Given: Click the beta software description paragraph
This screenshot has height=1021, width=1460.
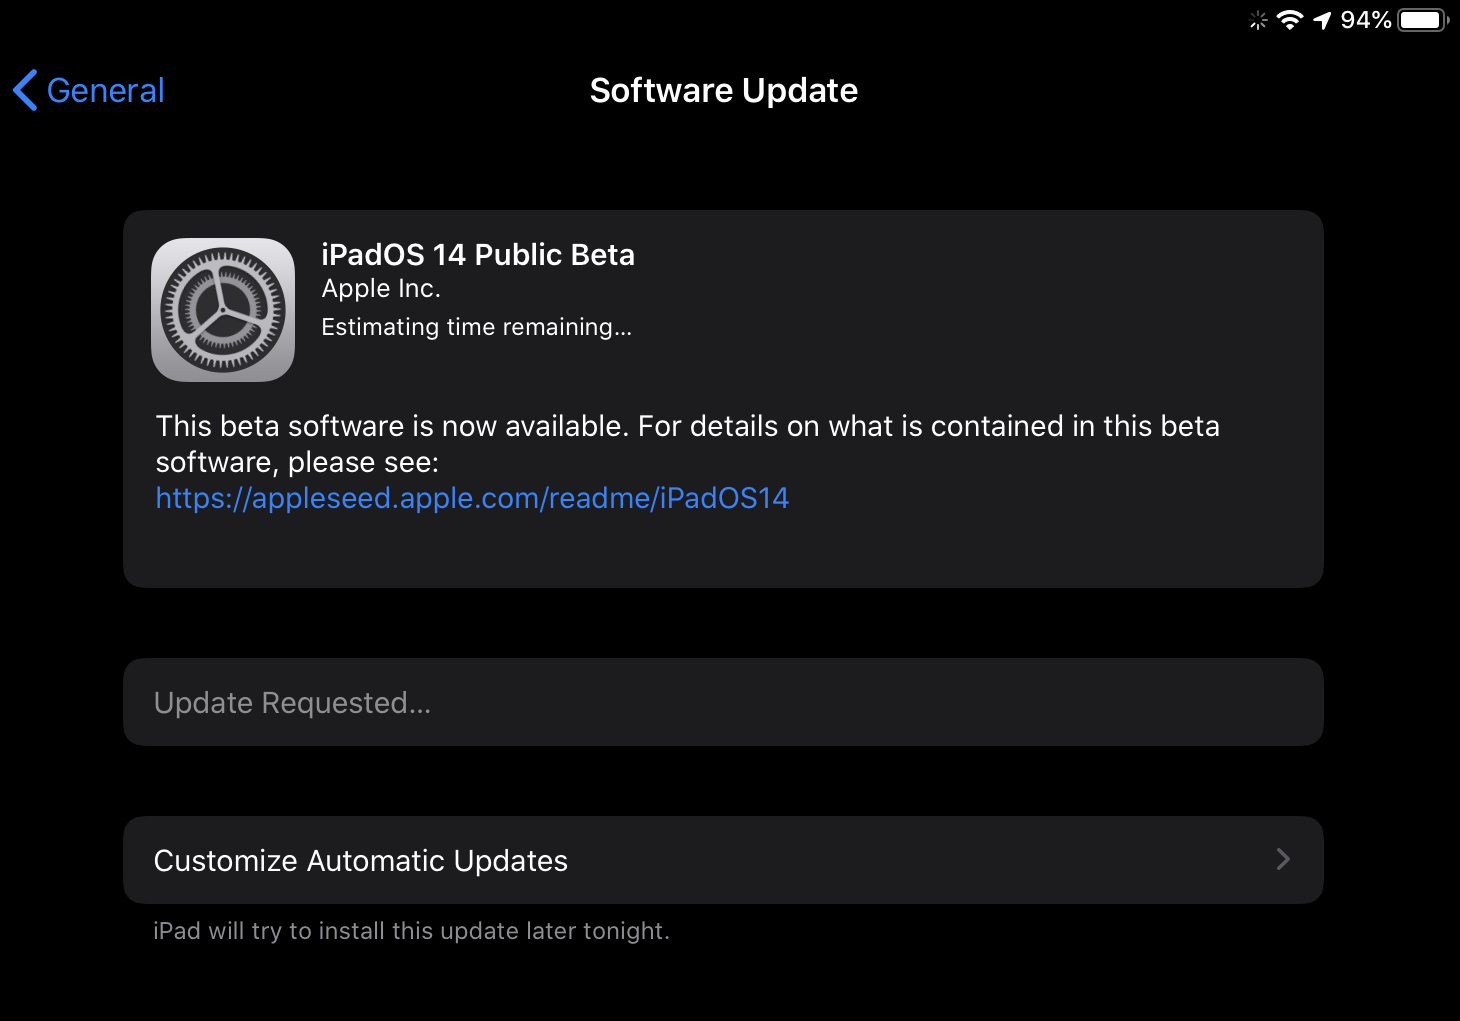Looking at the screenshot, I should (687, 427).
